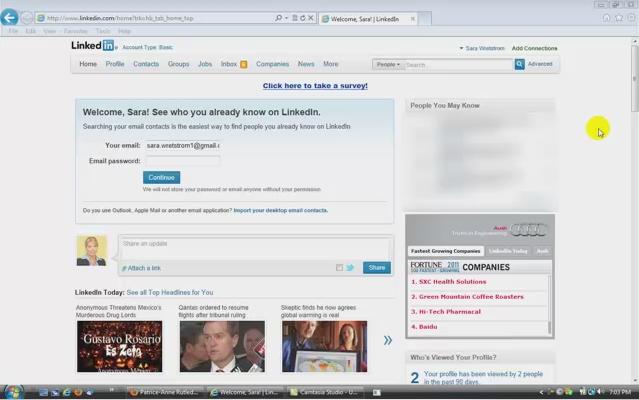Click the Qantas flights news thumbnail
The width and height of the screenshot is (639, 400).
tap(222, 346)
